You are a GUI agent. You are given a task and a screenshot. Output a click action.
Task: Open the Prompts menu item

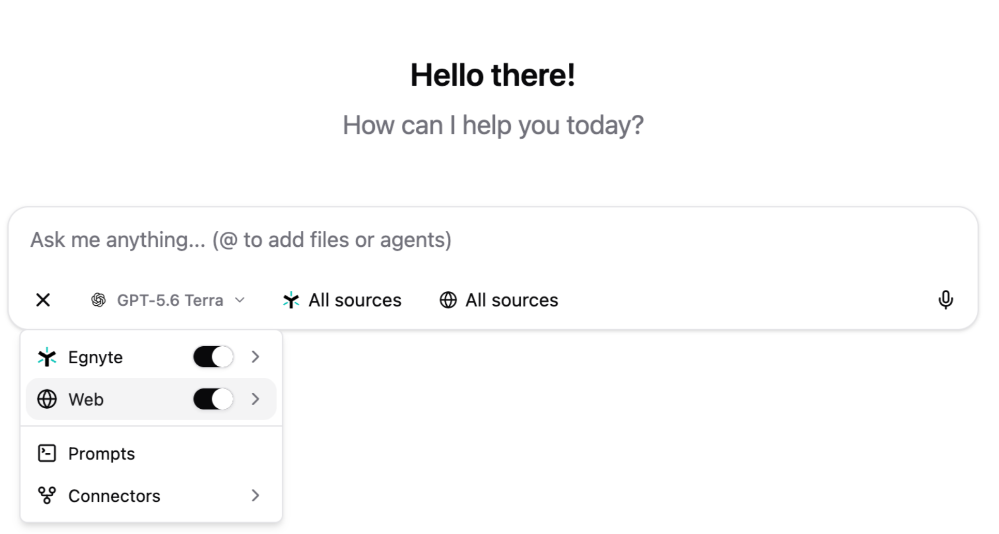pyautogui.click(x=151, y=454)
